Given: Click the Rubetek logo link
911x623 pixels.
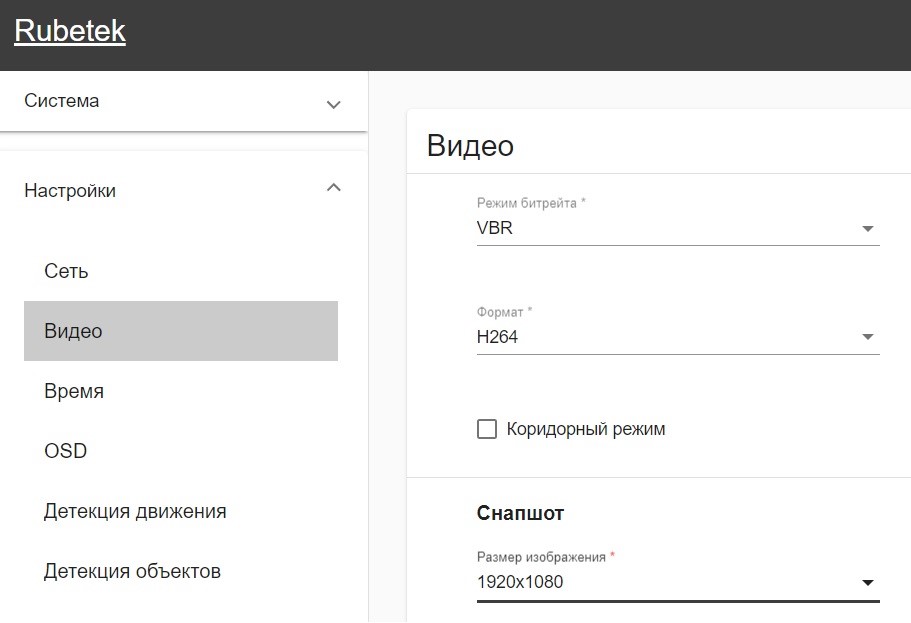Looking at the screenshot, I should click(70, 31).
